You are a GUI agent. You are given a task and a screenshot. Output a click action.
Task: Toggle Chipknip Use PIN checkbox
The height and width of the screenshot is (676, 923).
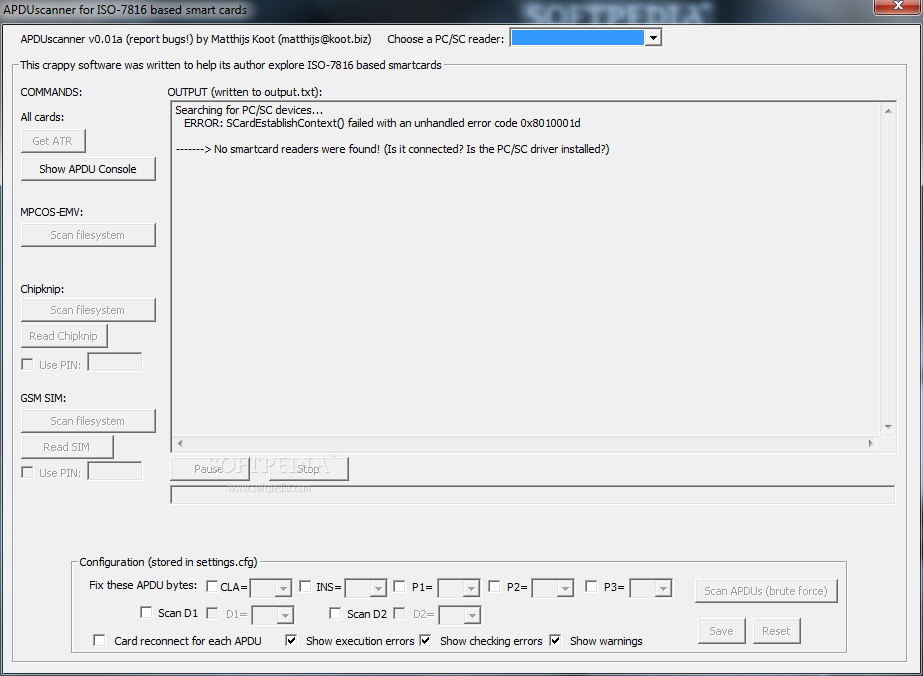point(27,364)
